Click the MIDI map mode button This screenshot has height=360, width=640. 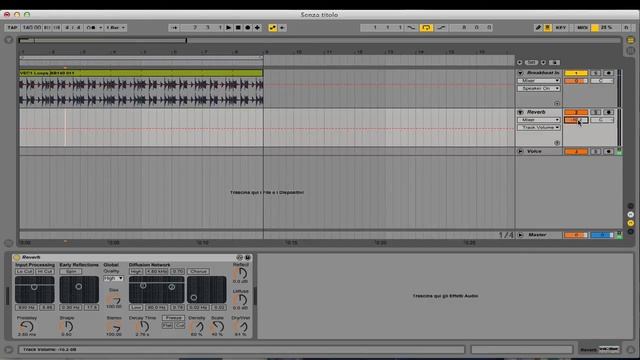[582, 28]
